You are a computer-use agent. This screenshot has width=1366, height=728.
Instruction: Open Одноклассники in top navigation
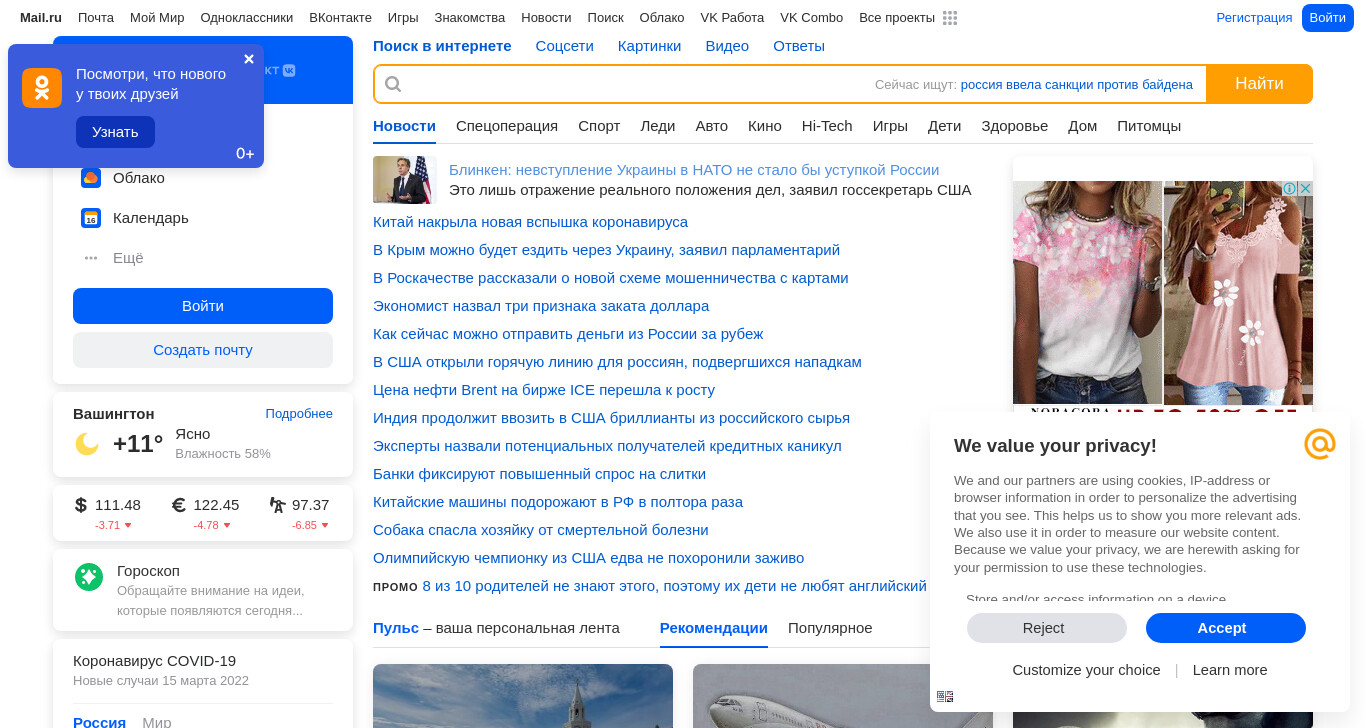(247, 18)
